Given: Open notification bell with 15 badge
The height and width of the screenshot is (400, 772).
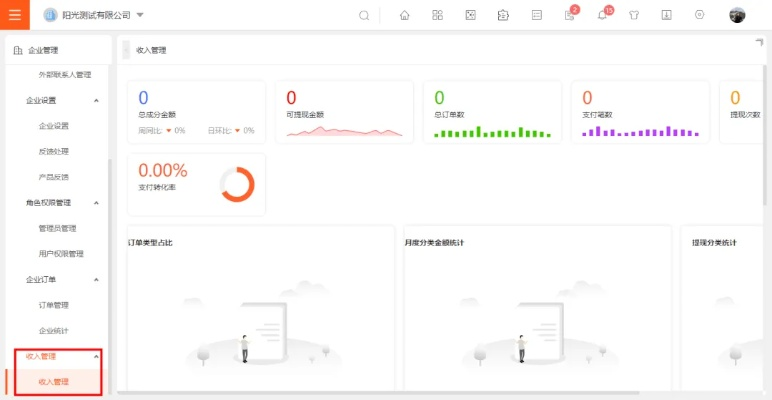Looking at the screenshot, I should pyautogui.click(x=602, y=15).
